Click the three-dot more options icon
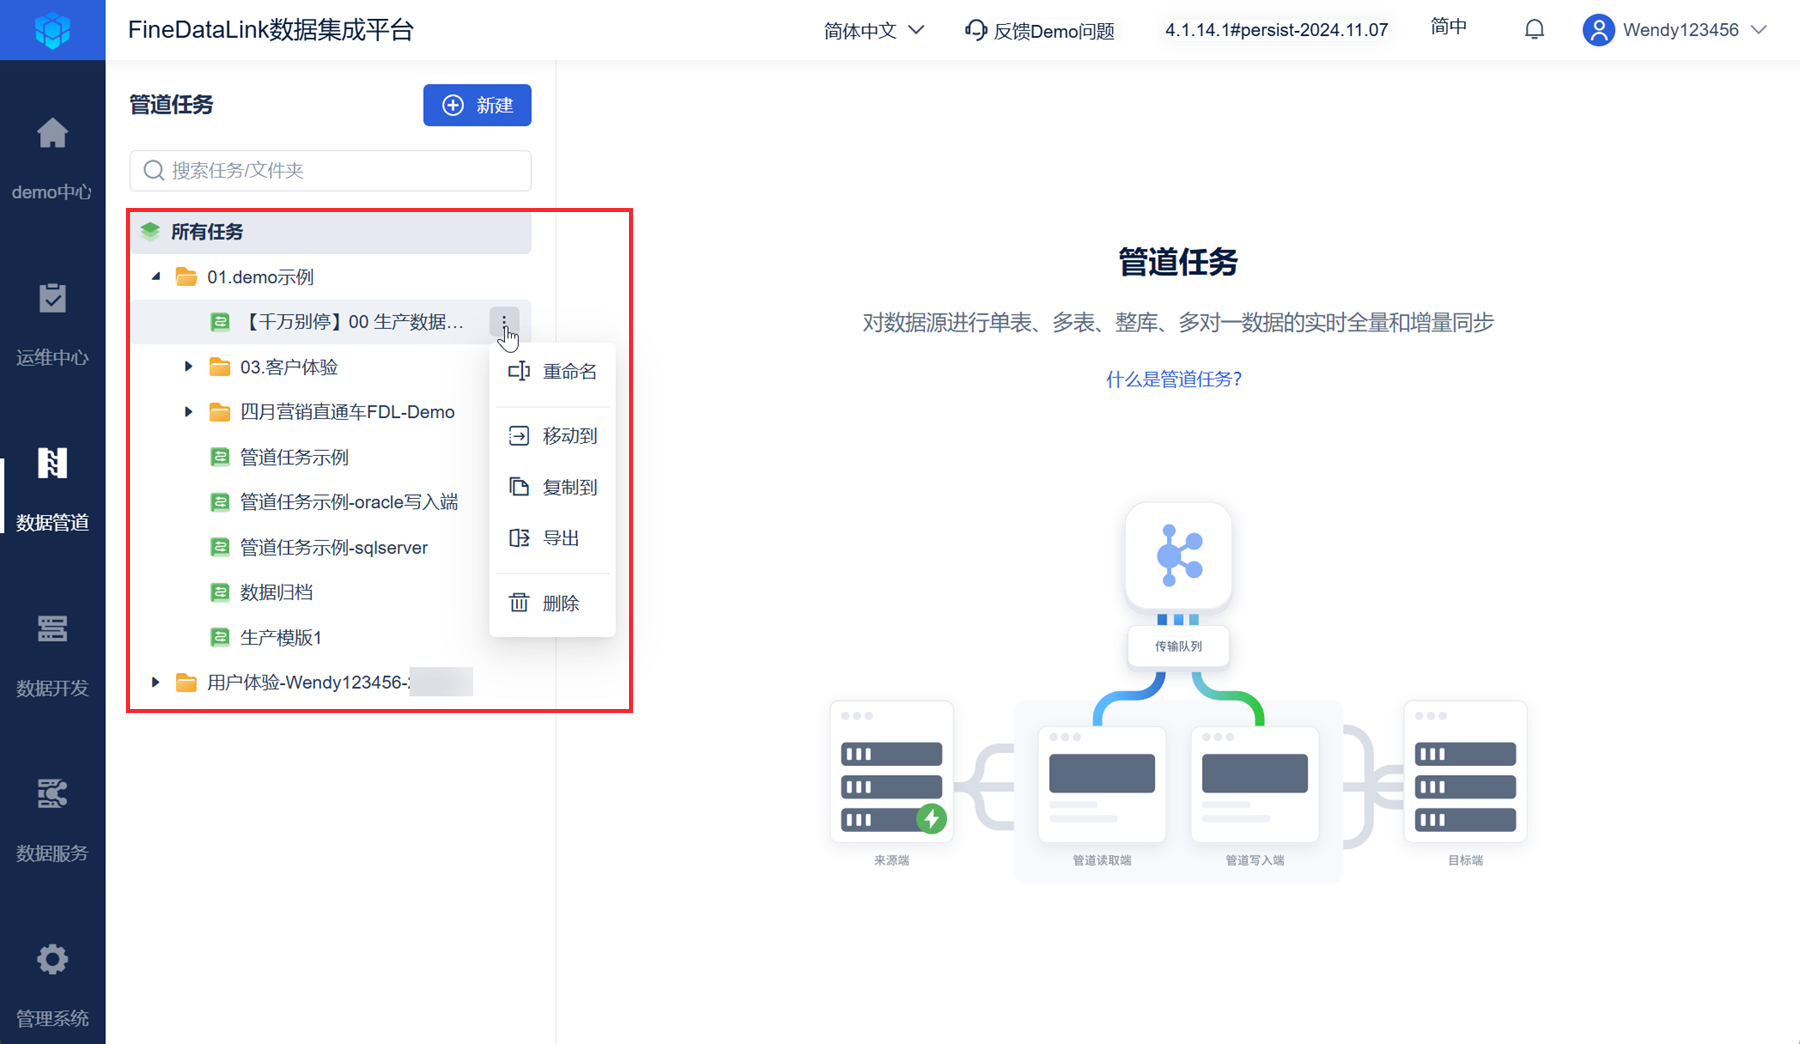This screenshot has width=1800, height=1044. pyautogui.click(x=504, y=322)
